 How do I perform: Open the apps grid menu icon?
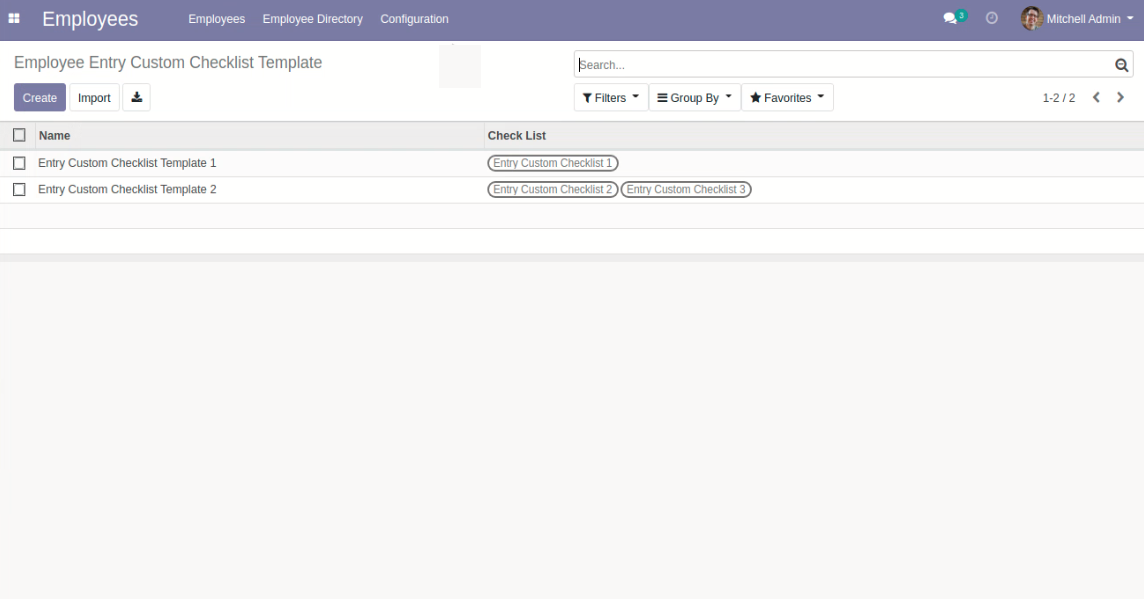coord(14,18)
